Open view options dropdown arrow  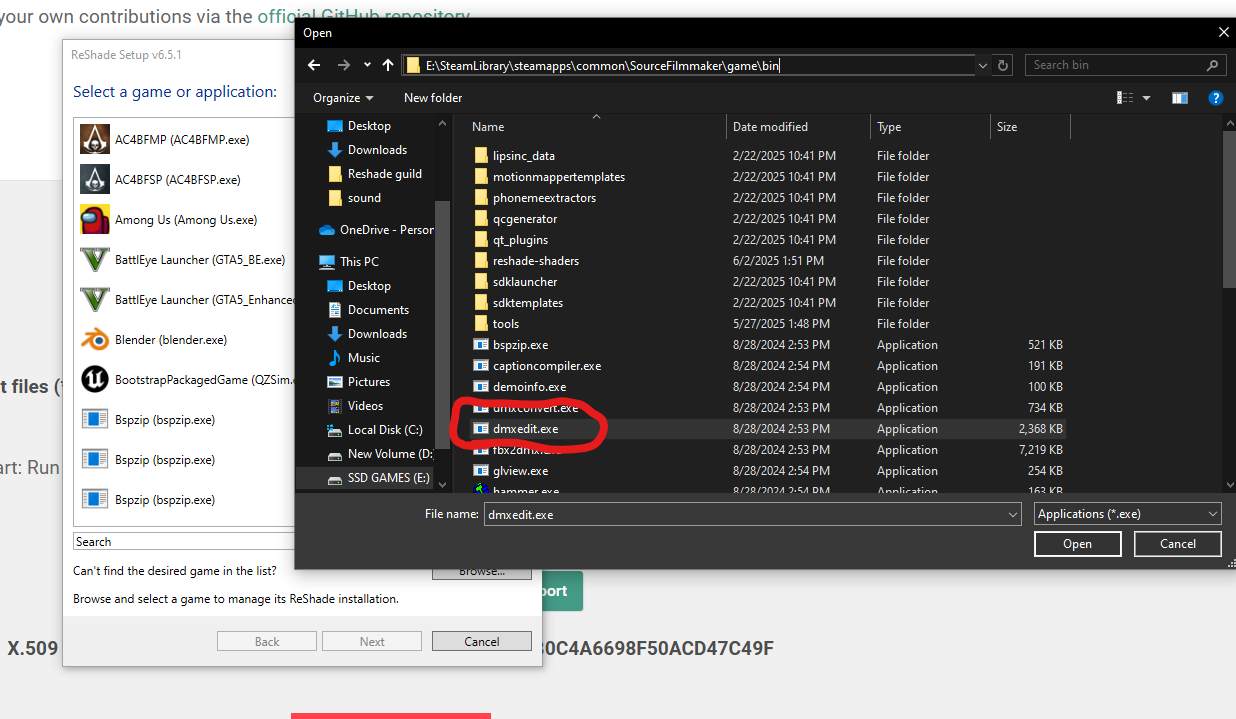1146,98
